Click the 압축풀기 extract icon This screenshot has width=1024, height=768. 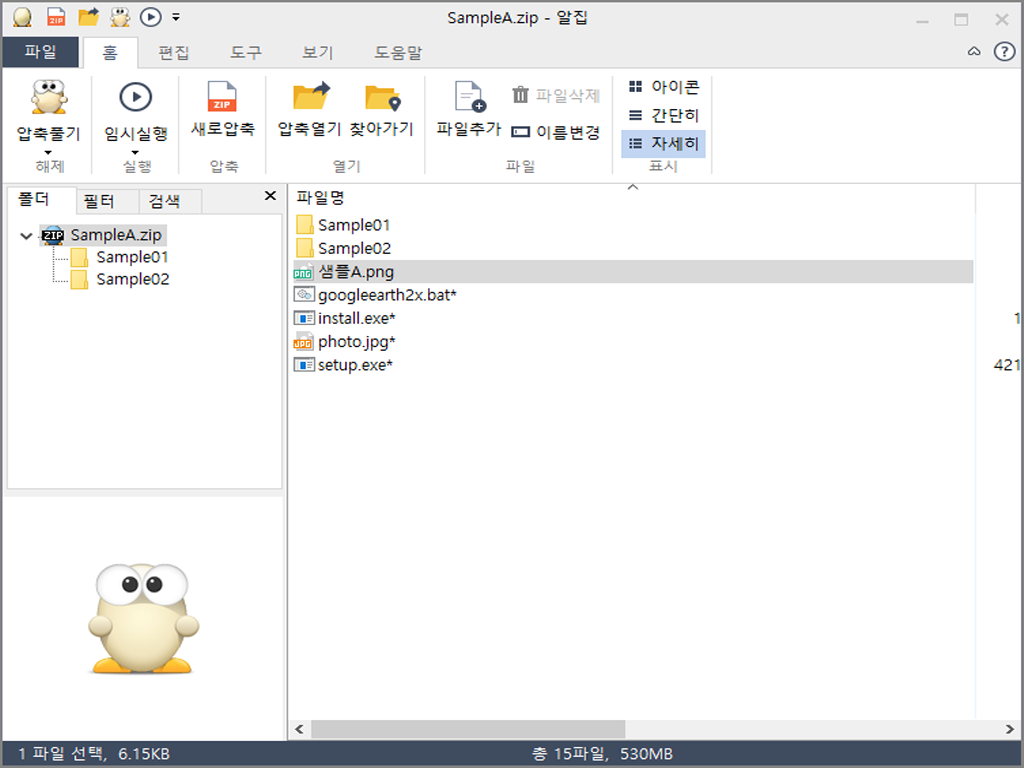48,98
